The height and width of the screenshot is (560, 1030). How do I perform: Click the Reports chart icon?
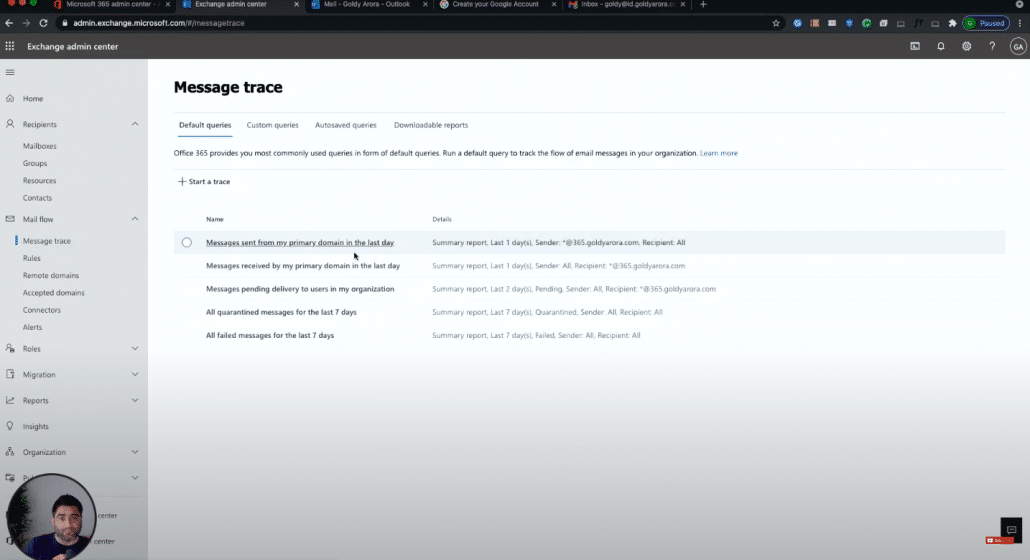coord(10,400)
